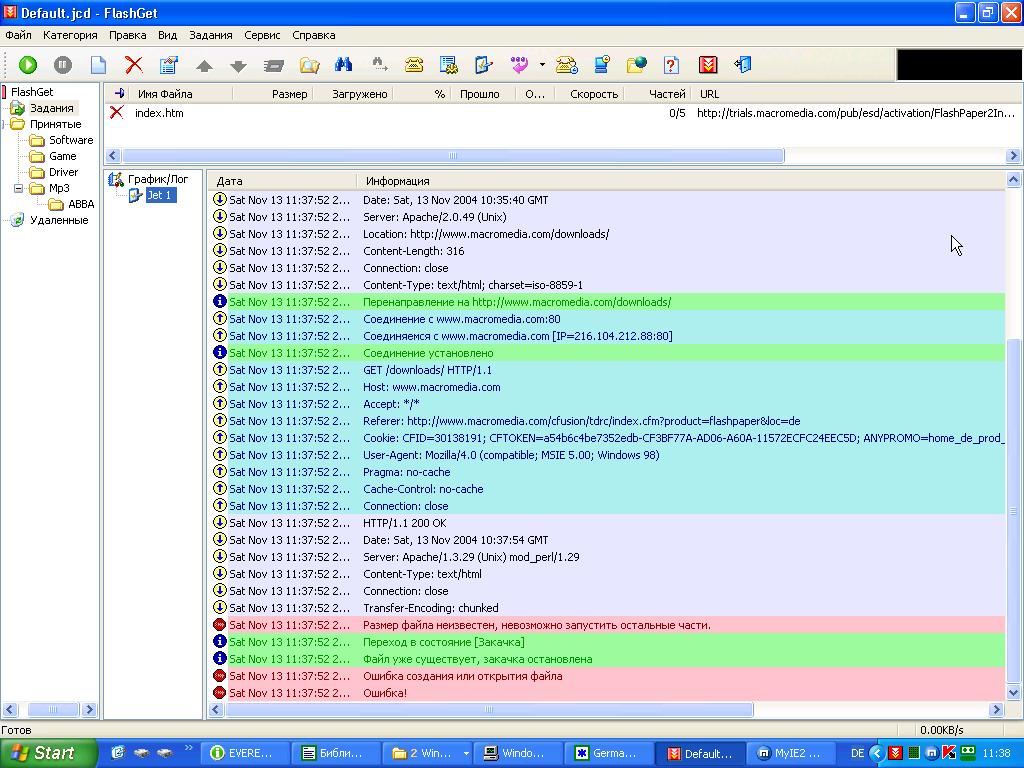Click the computer with clock icon
This screenshot has width=1024, height=768.
pos(601,65)
